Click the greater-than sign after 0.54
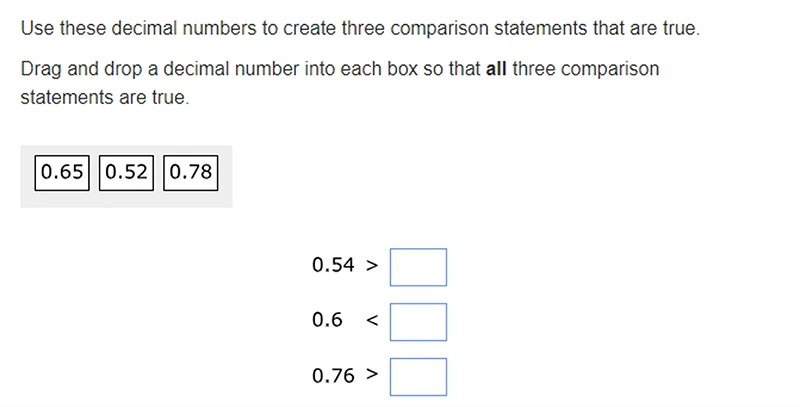The image size is (800, 407). (x=372, y=265)
